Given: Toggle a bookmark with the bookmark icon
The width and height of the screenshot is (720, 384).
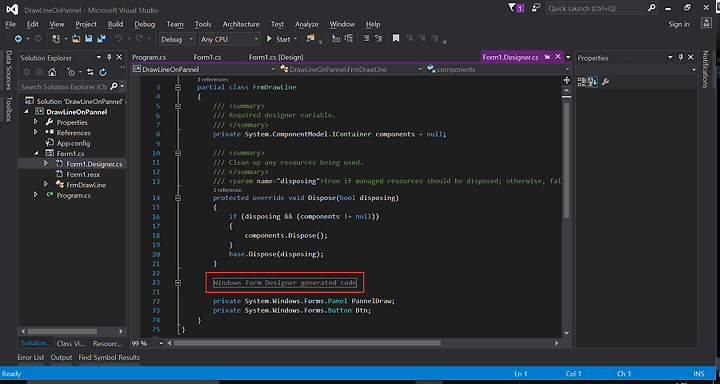Looking at the screenshot, I should pyautogui.click(x=395, y=39).
